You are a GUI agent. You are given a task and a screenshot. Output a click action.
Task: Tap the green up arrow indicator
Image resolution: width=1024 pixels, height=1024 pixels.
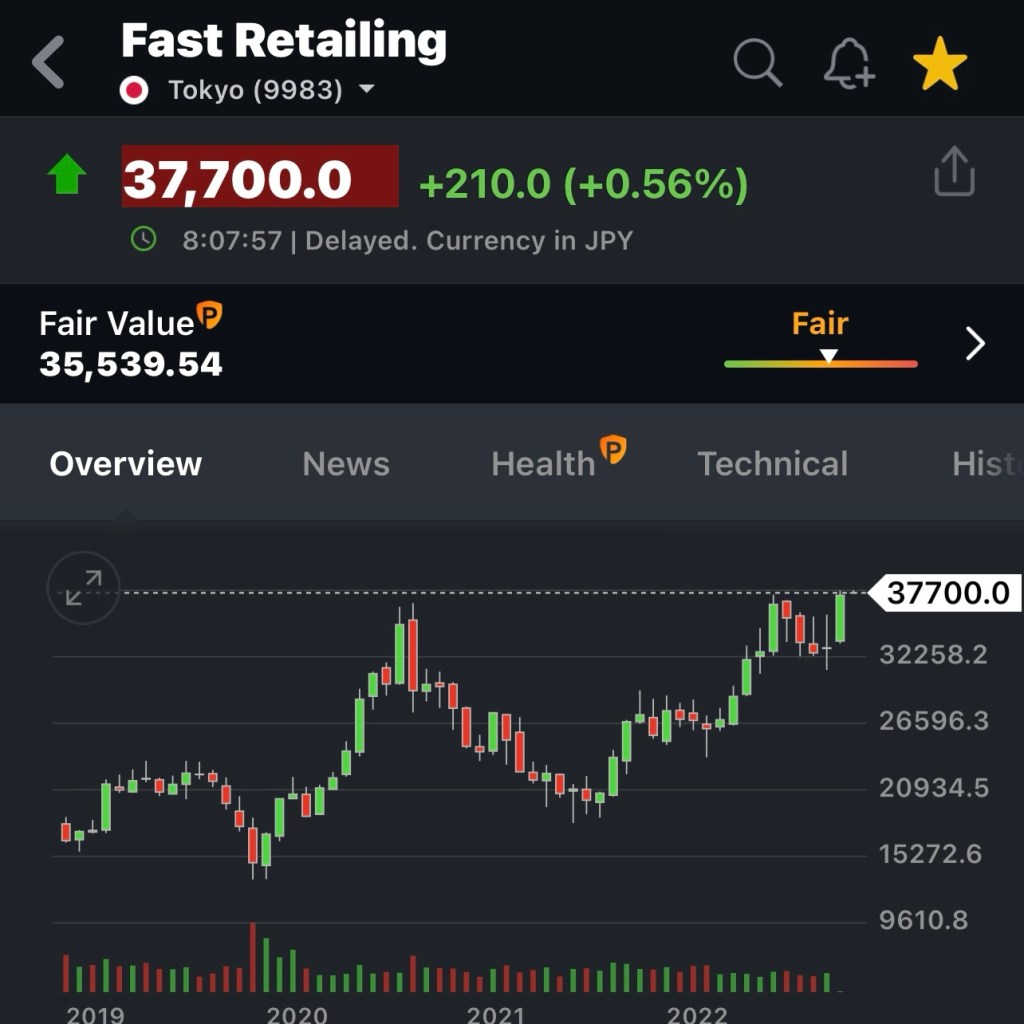point(67,176)
